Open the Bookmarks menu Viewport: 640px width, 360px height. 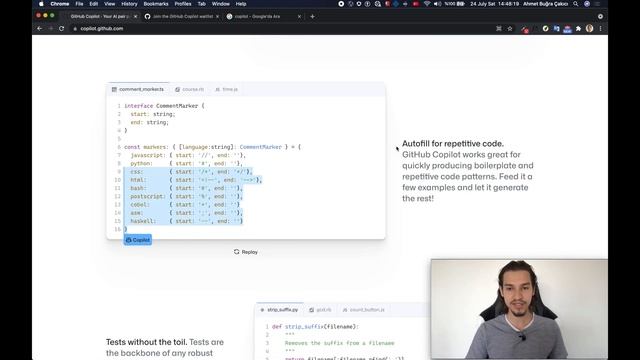(x=156, y=4)
